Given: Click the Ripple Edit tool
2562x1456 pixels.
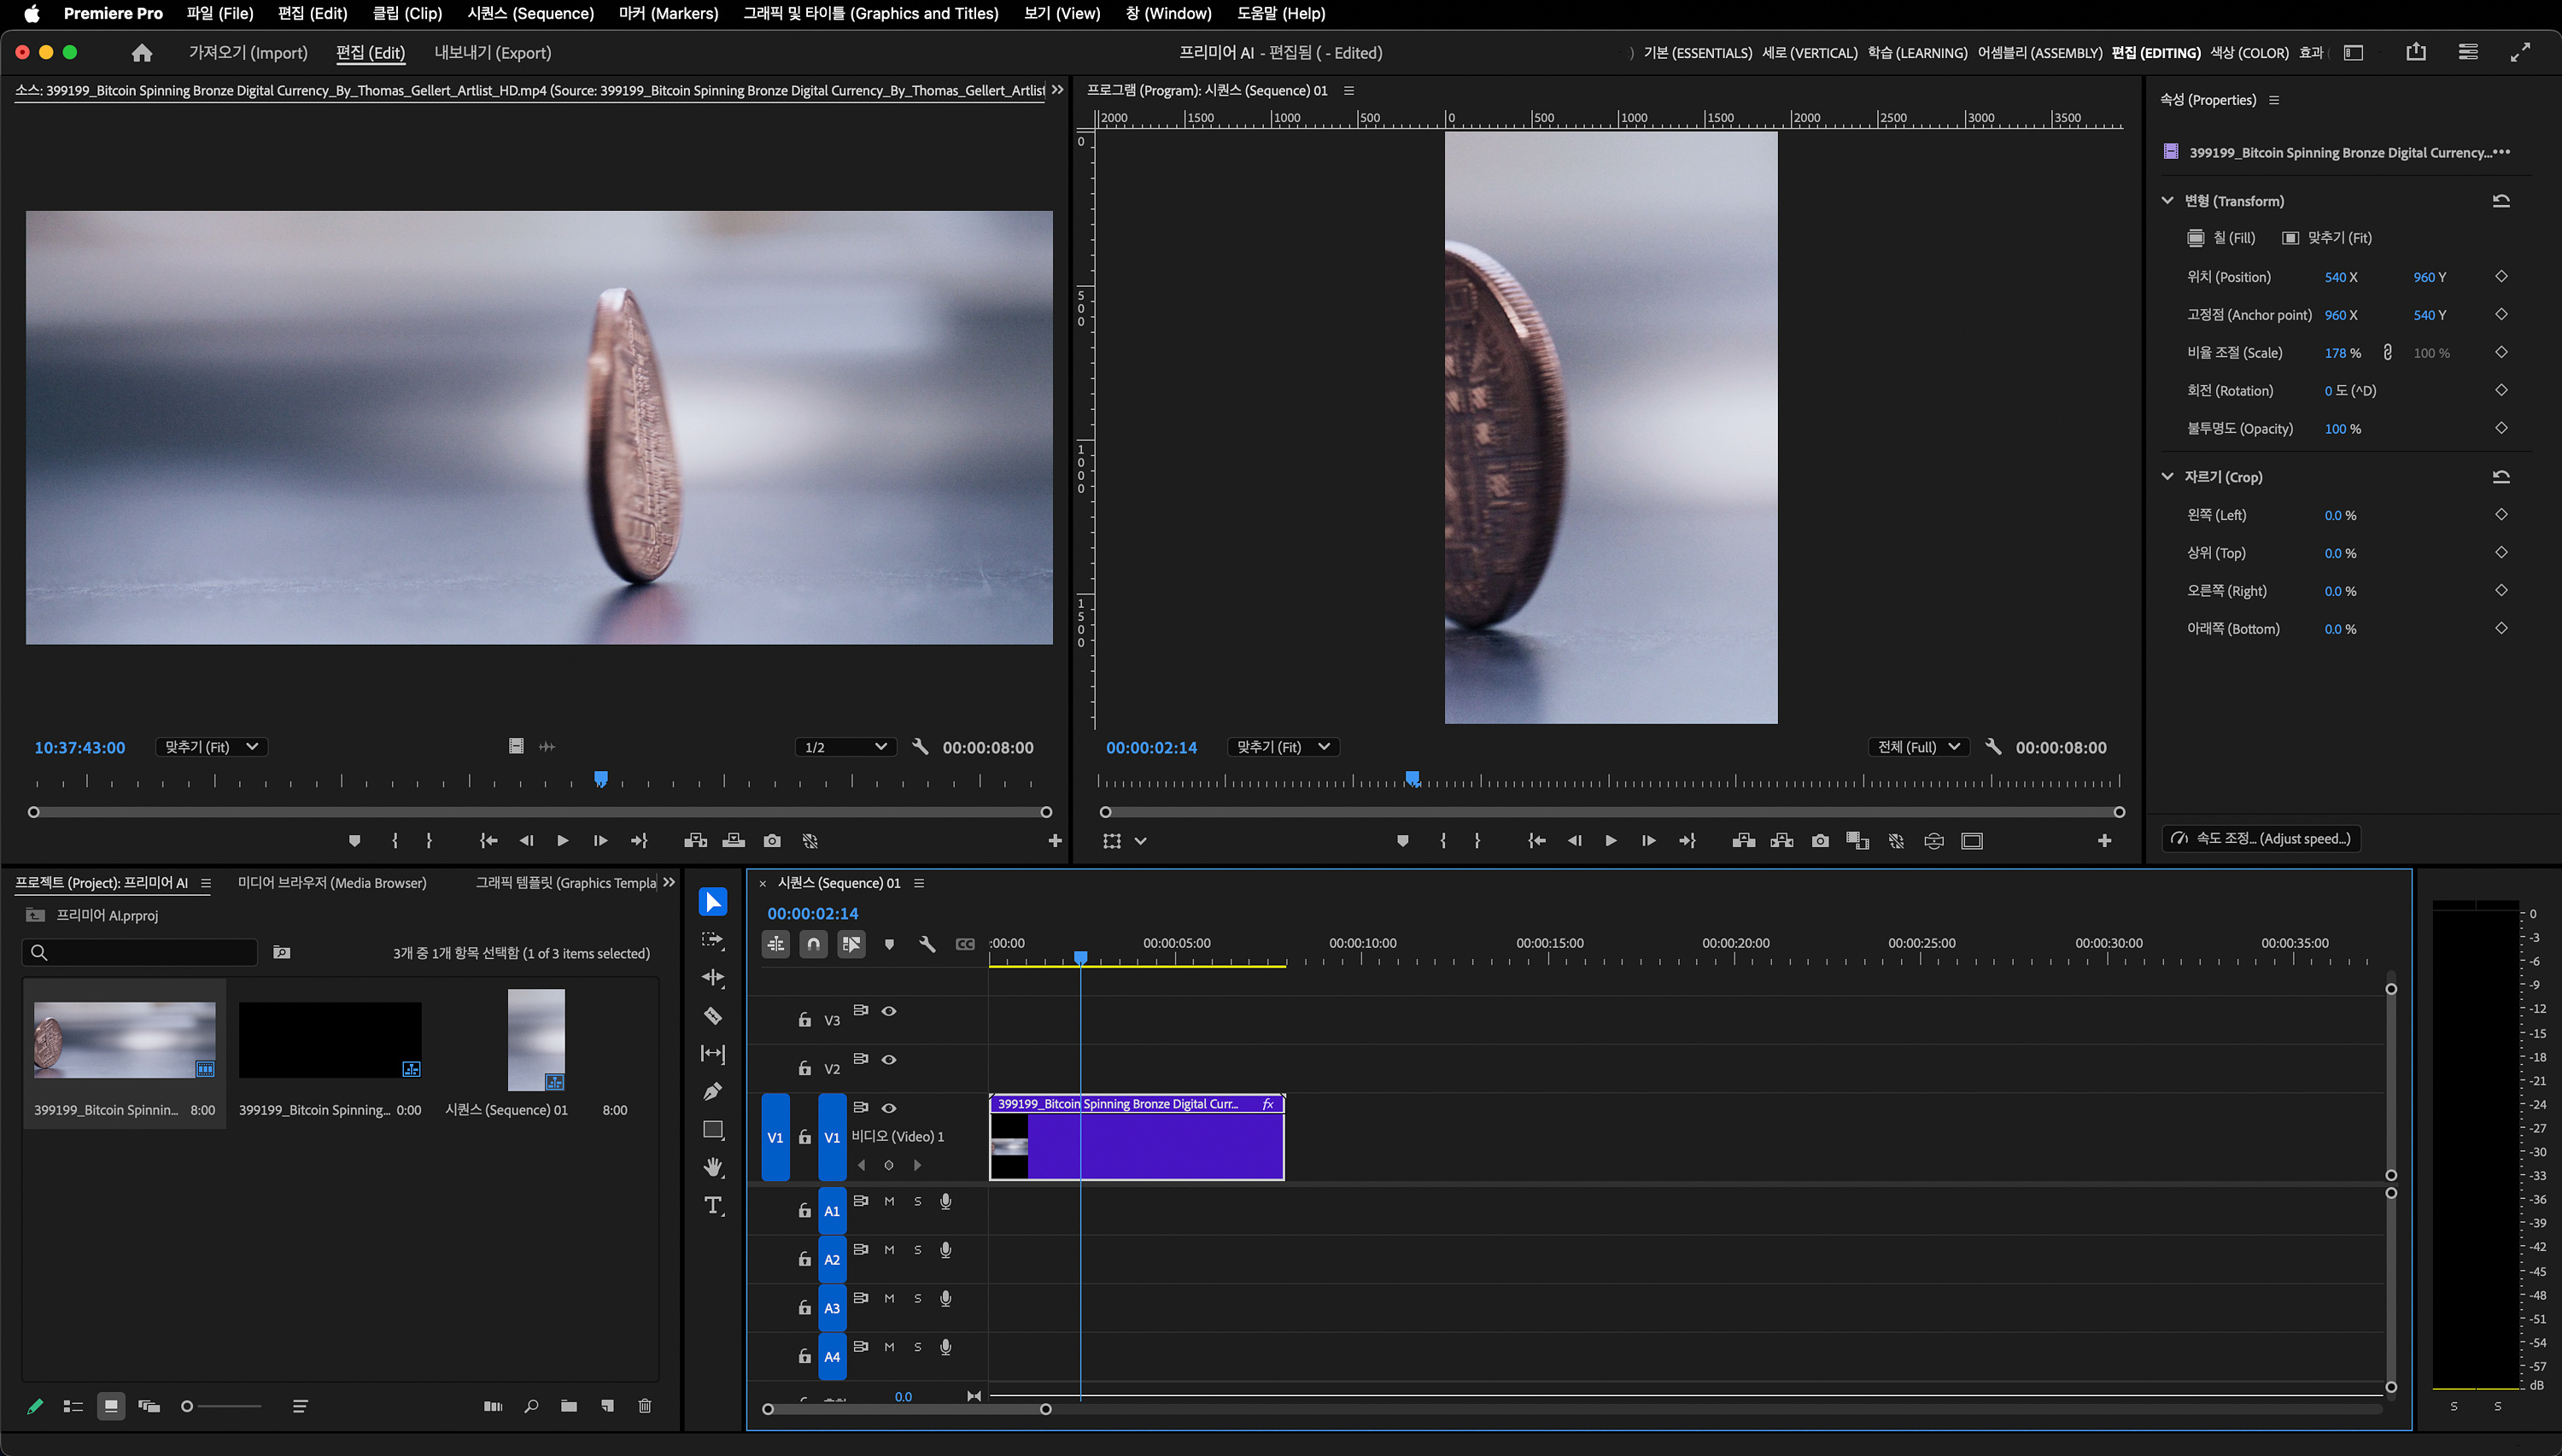Looking at the screenshot, I should click(713, 978).
